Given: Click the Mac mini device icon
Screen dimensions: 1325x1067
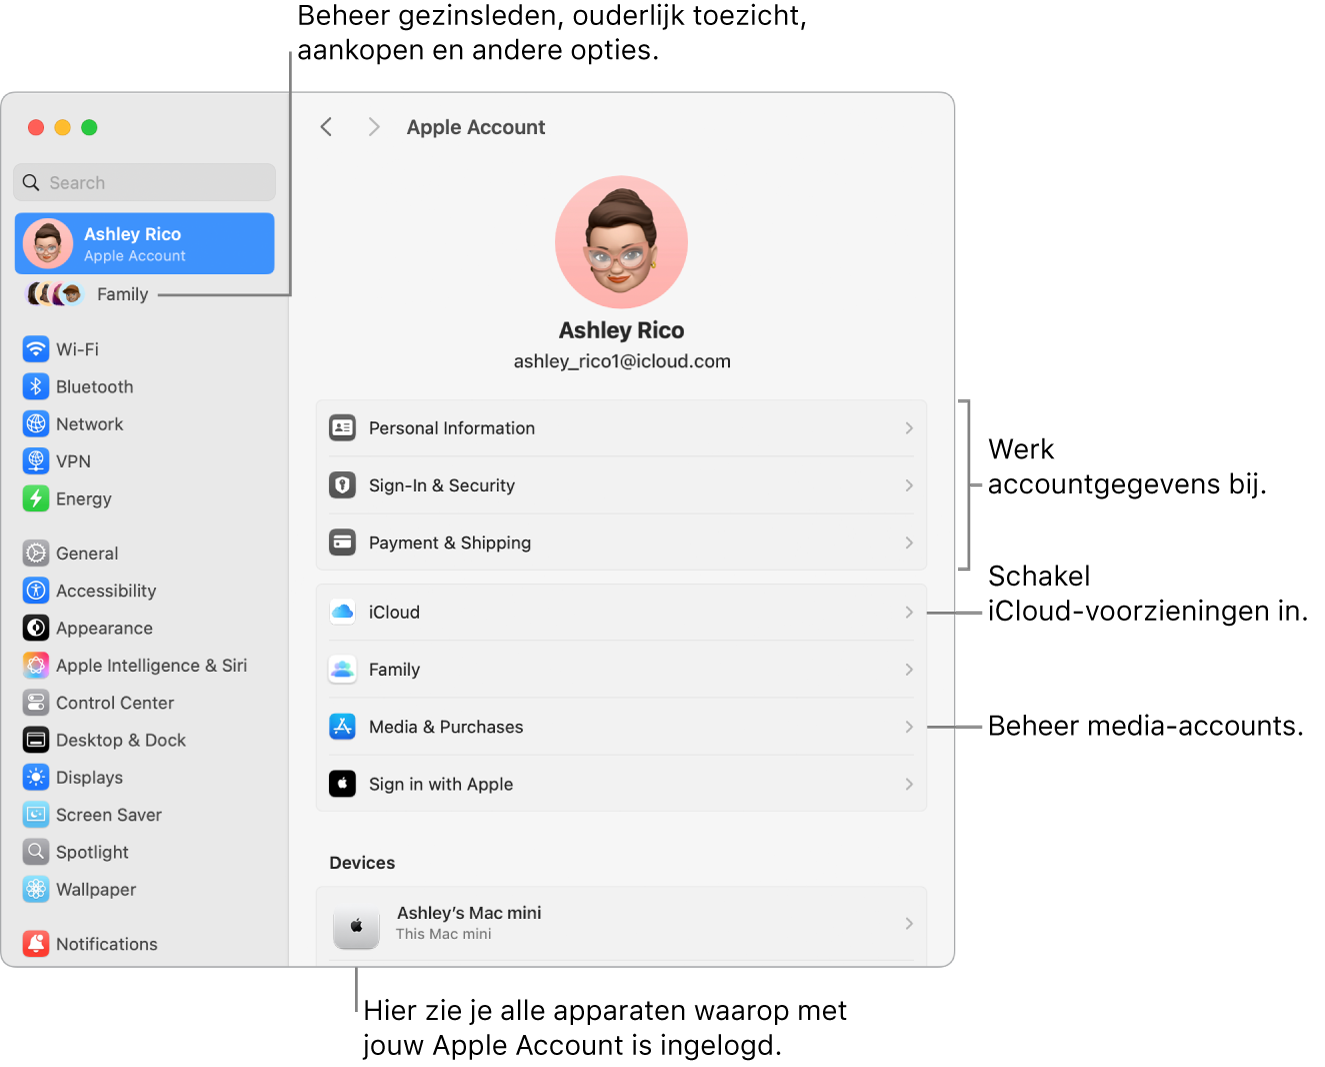Looking at the screenshot, I should click(356, 927).
